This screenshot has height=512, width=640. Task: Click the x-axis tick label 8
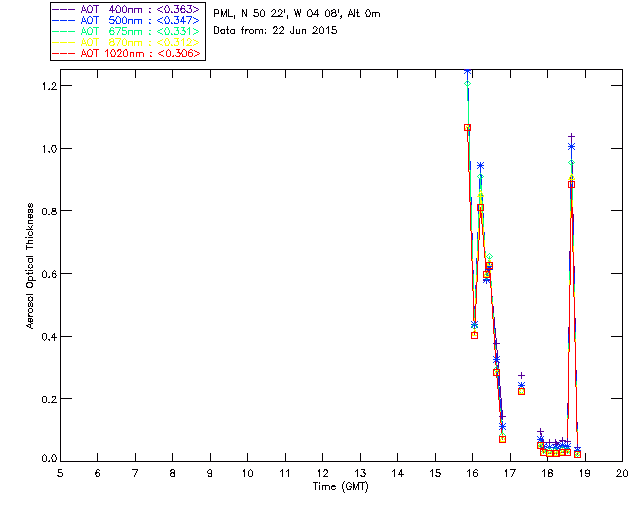click(173, 473)
